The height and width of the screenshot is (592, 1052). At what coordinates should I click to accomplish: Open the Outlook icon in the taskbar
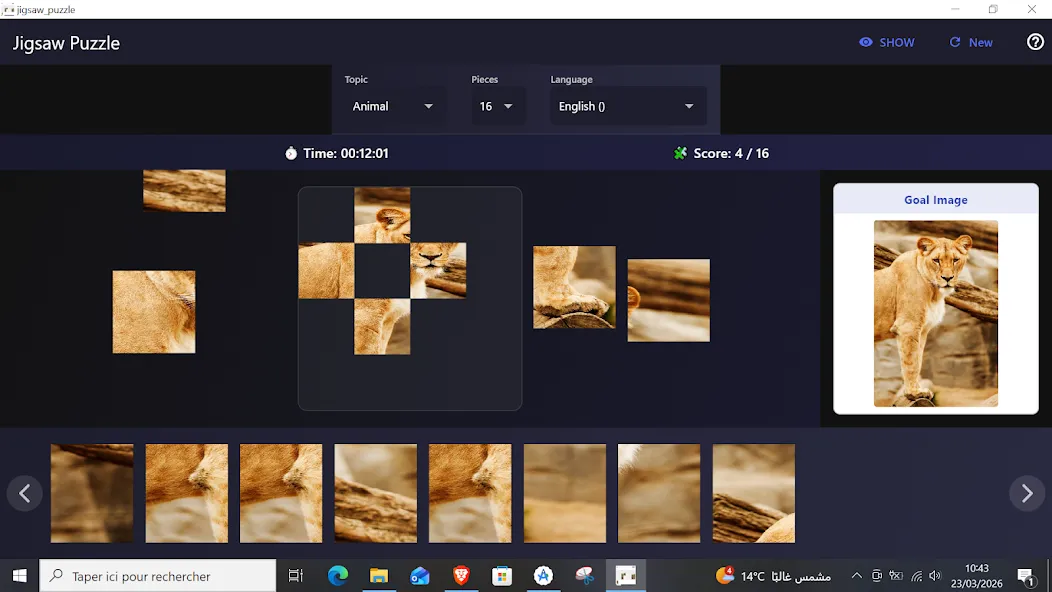pos(420,576)
